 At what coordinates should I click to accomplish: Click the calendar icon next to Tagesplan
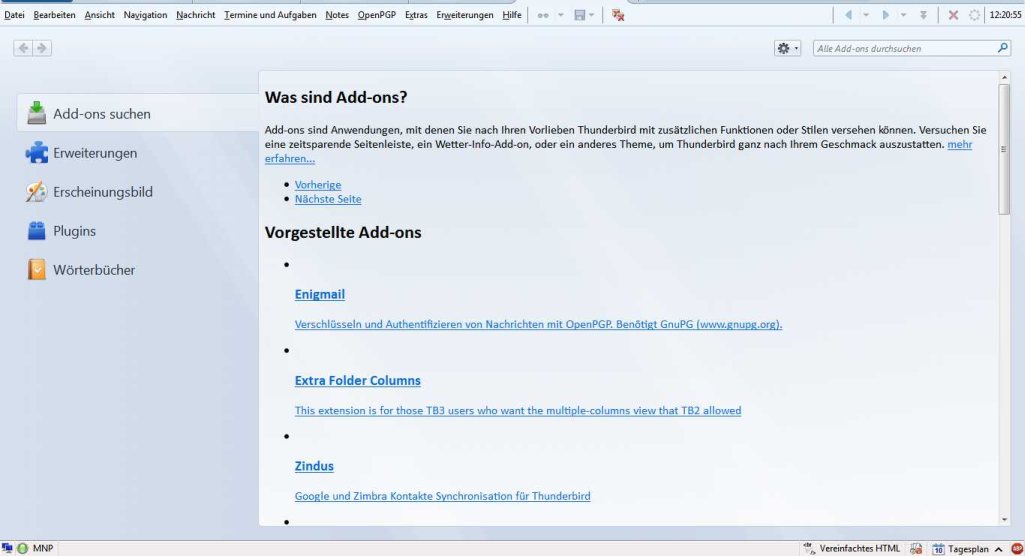click(938, 549)
